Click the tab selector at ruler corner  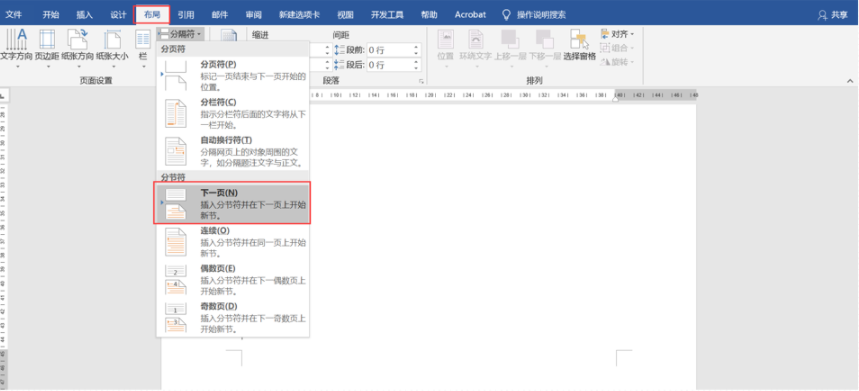[x=3, y=95]
